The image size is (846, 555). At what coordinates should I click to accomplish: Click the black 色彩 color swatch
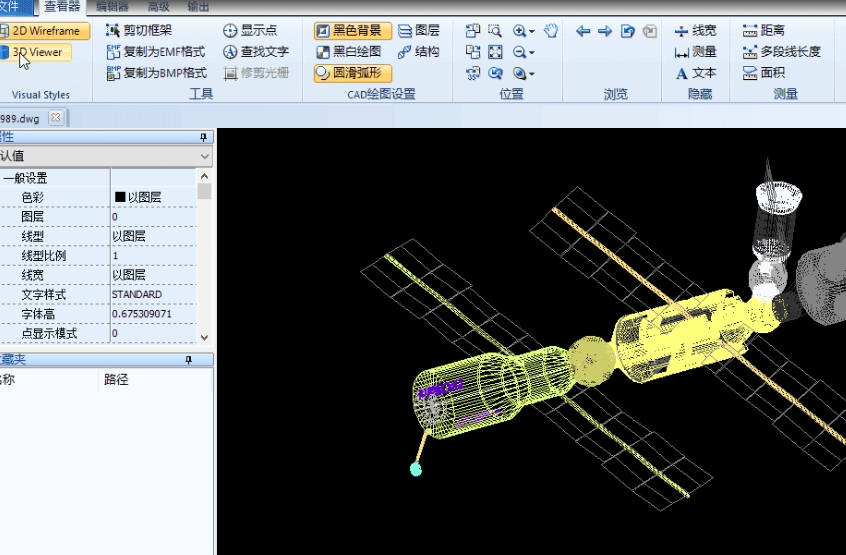(x=120, y=198)
